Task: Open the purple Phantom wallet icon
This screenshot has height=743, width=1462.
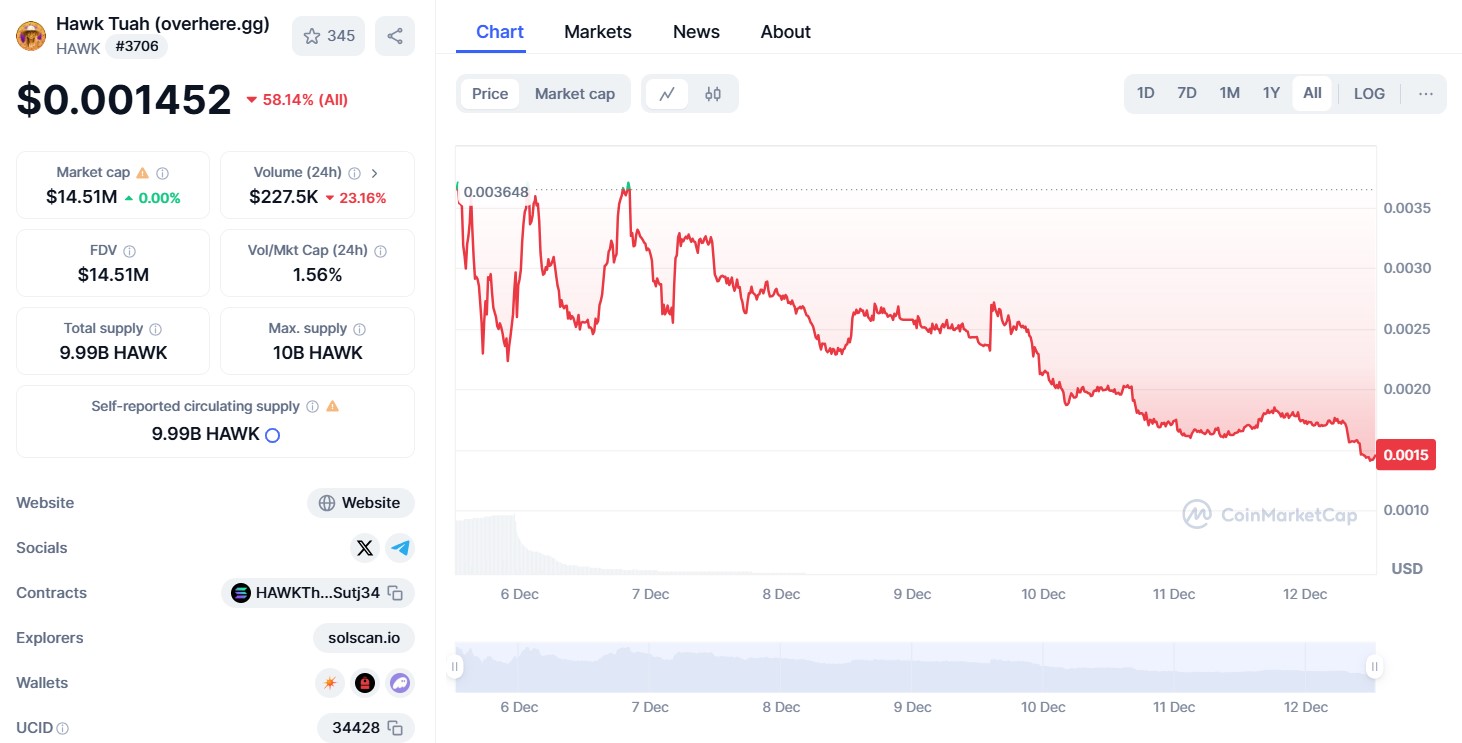Action: pyautogui.click(x=400, y=683)
